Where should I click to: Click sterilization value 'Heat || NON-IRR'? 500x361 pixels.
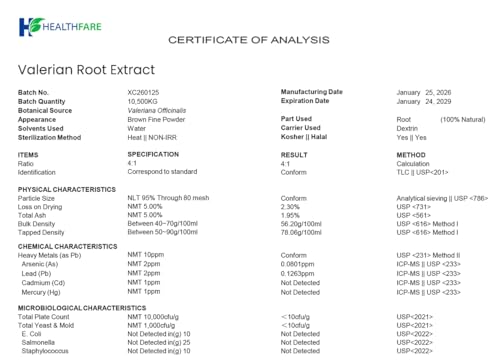pos(152,137)
